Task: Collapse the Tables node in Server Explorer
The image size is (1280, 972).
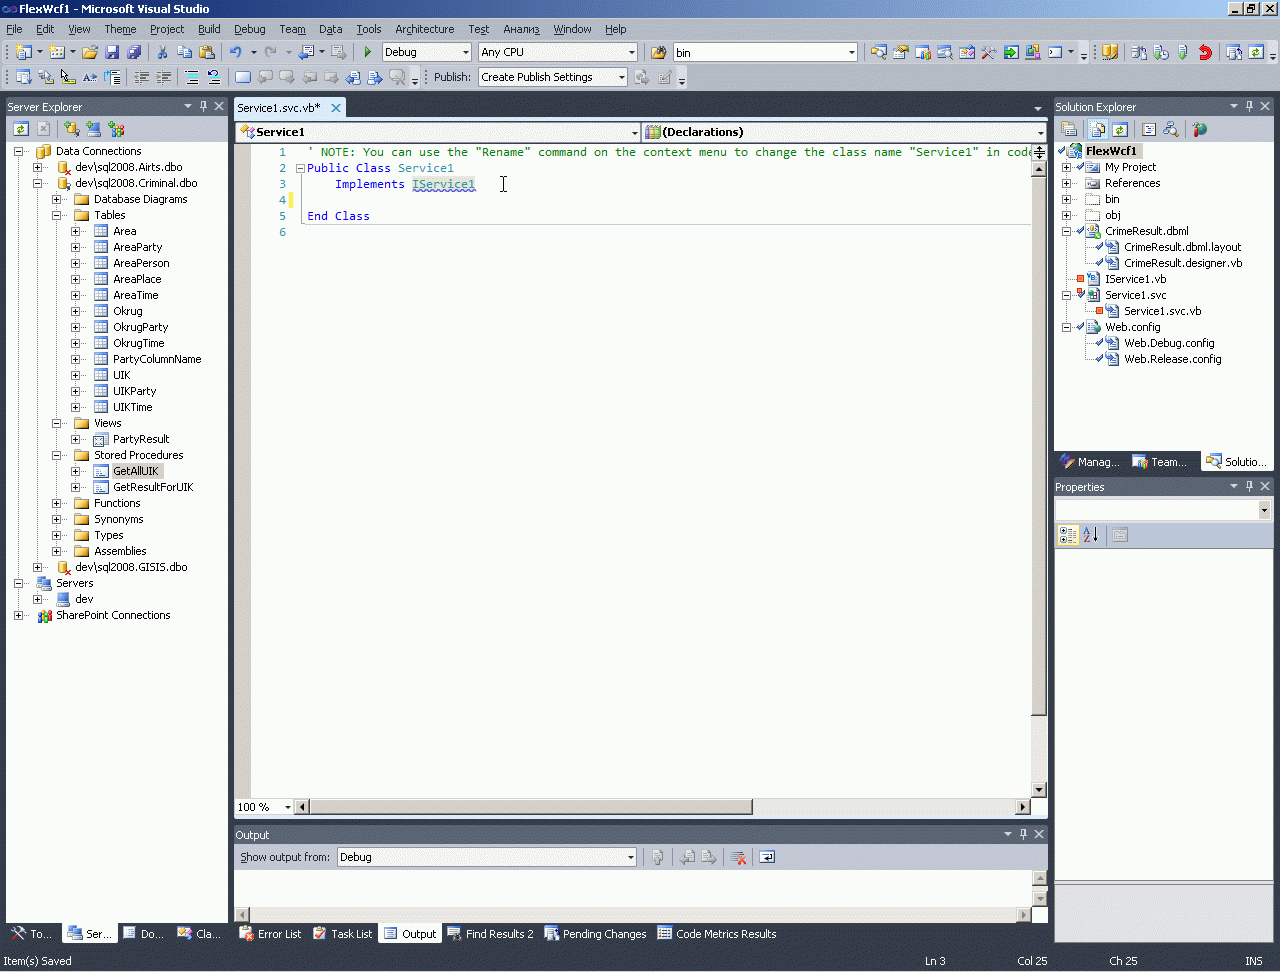Action: pos(56,215)
